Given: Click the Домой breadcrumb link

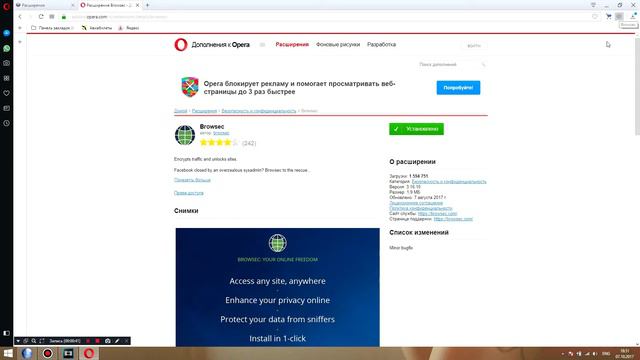Looking at the screenshot, I should click(180, 111).
